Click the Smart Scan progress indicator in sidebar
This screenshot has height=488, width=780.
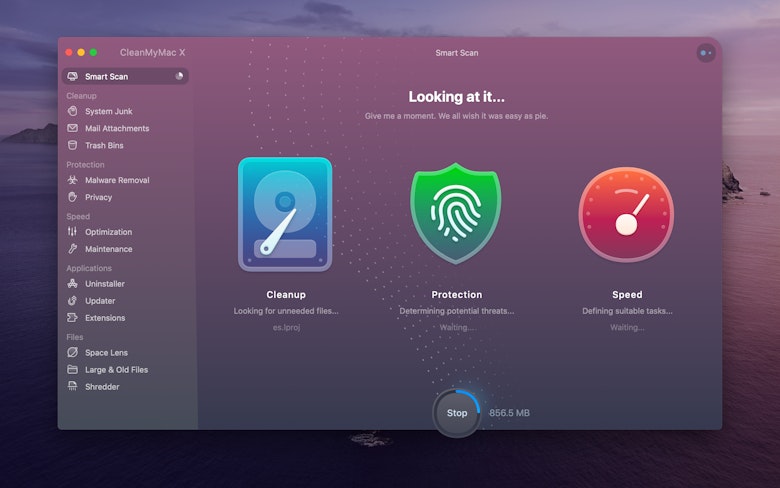tap(179, 76)
